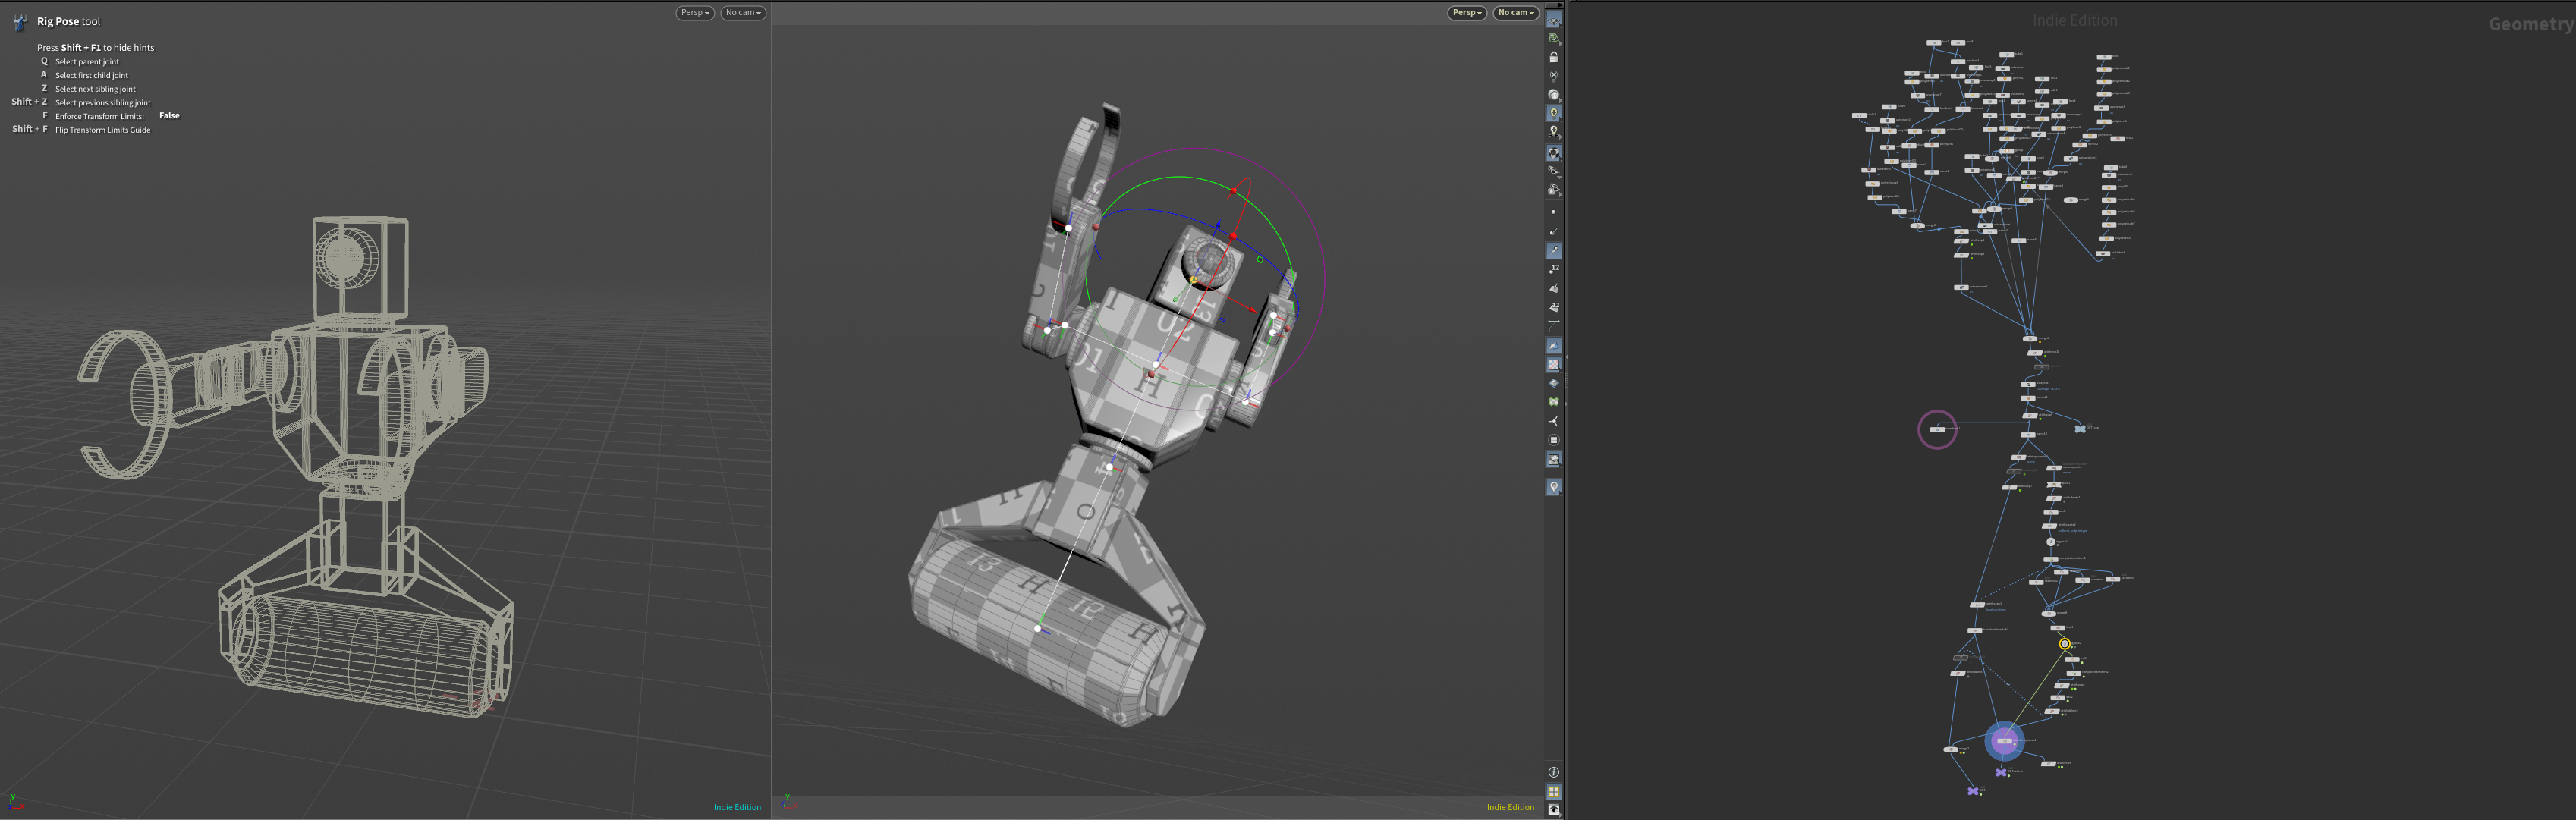Toggle the checkerboard UV texture display
2576x820 pixels.
1554,365
